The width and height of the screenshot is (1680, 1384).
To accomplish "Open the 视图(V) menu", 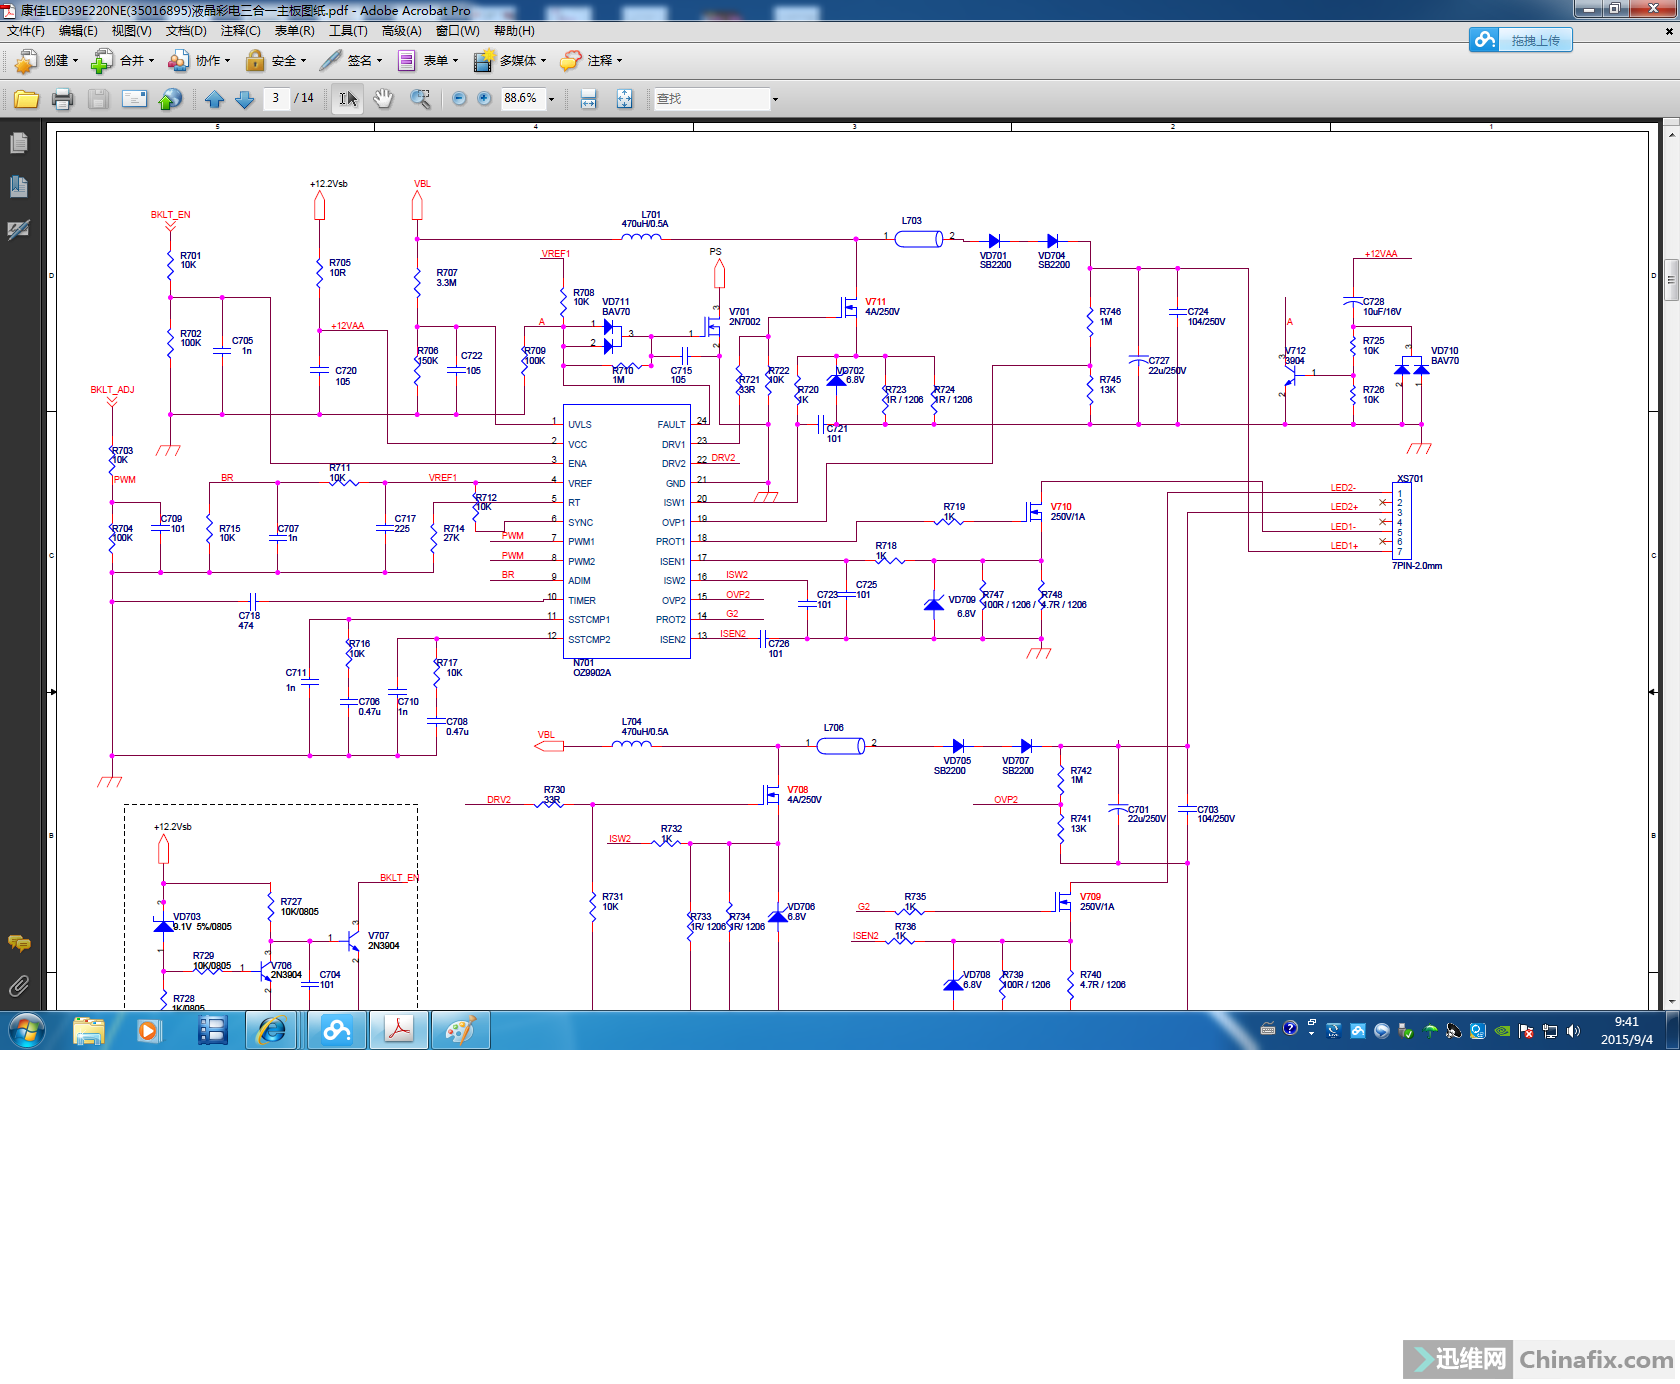I will pyautogui.click(x=131, y=31).
